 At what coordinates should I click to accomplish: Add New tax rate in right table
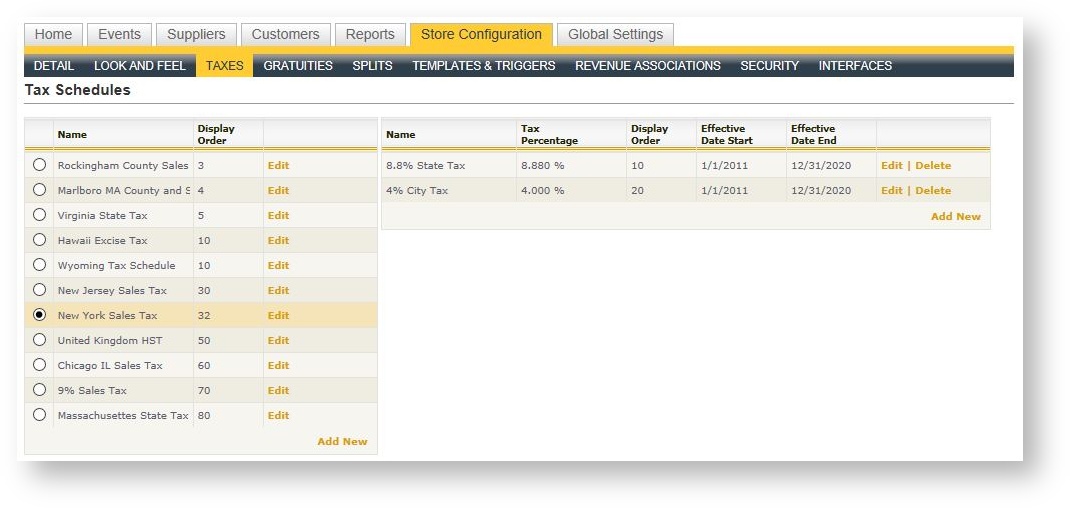955,216
